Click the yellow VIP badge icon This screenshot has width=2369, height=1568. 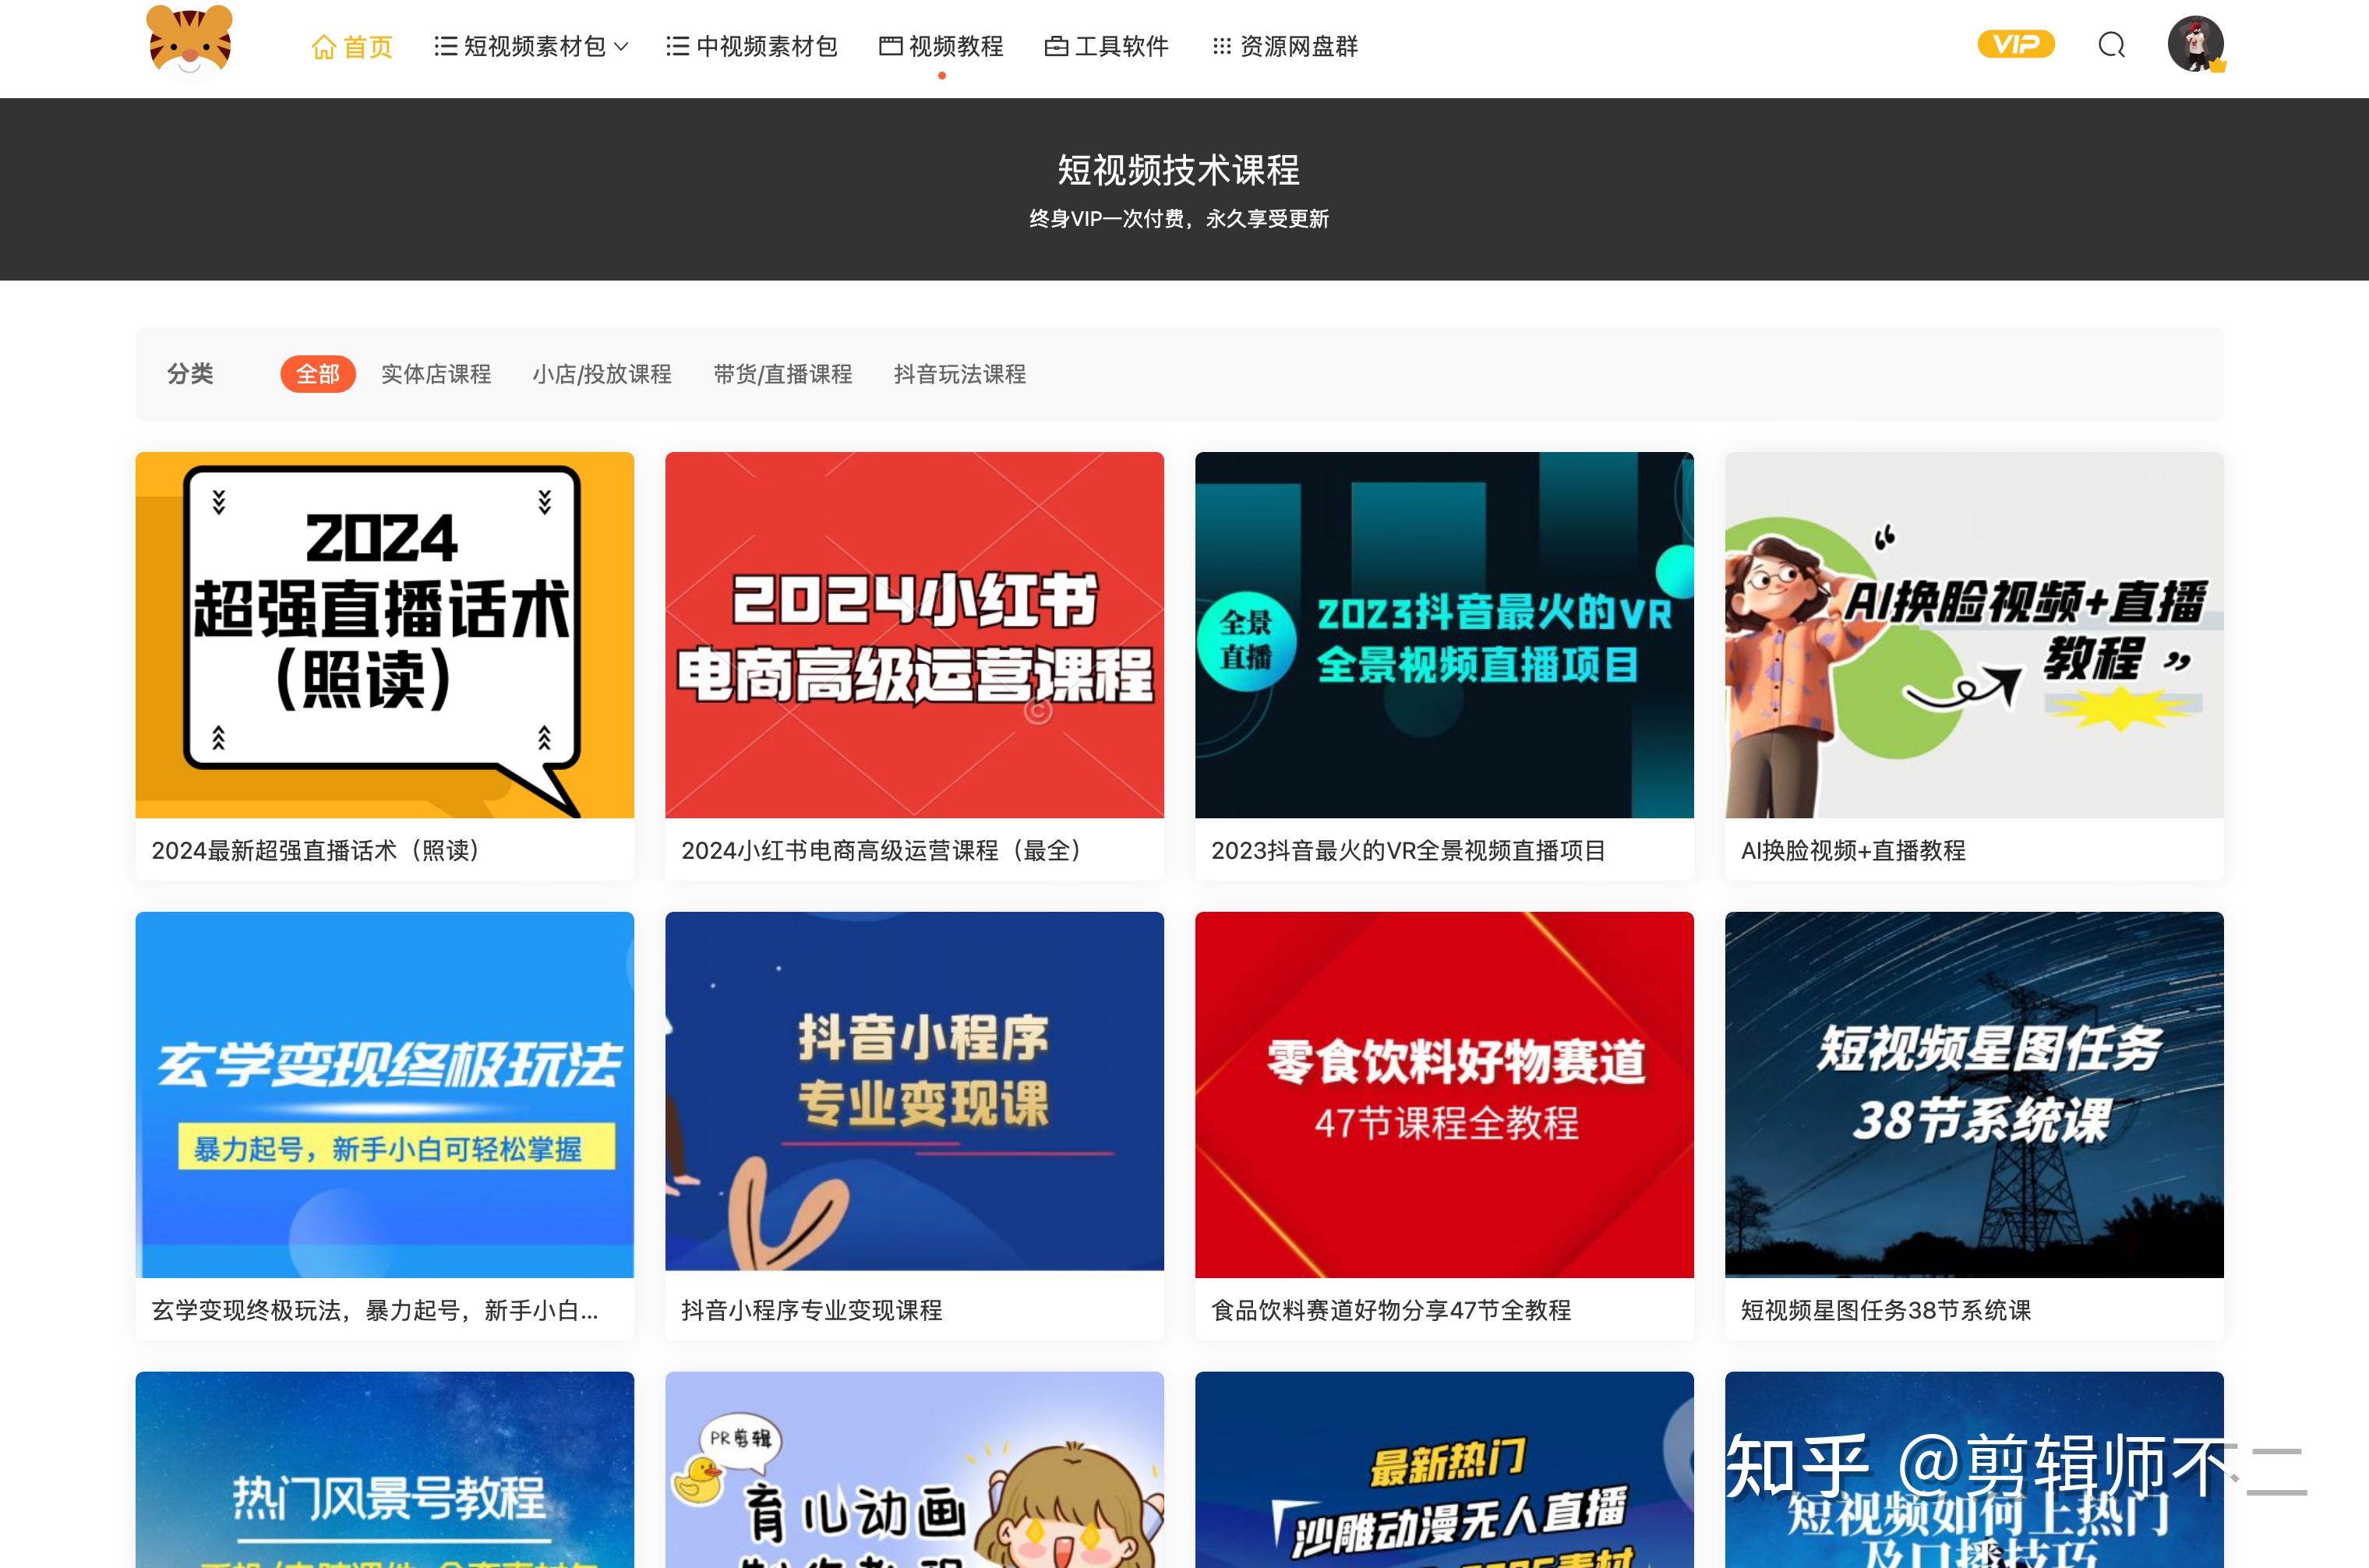coord(2015,44)
